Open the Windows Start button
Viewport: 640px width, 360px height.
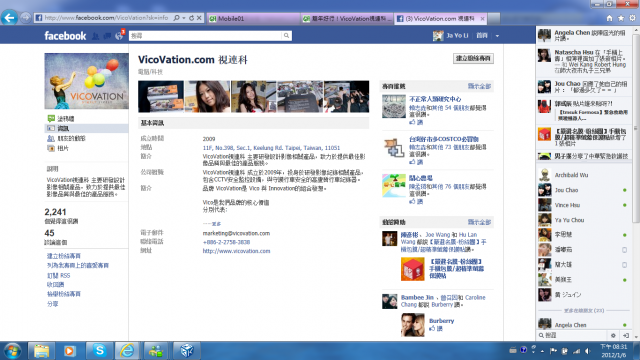tap(12, 351)
